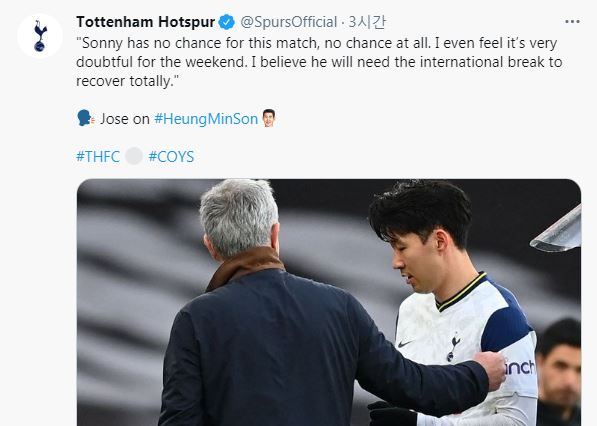Open the #COYS hashtag

pos(171,156)
